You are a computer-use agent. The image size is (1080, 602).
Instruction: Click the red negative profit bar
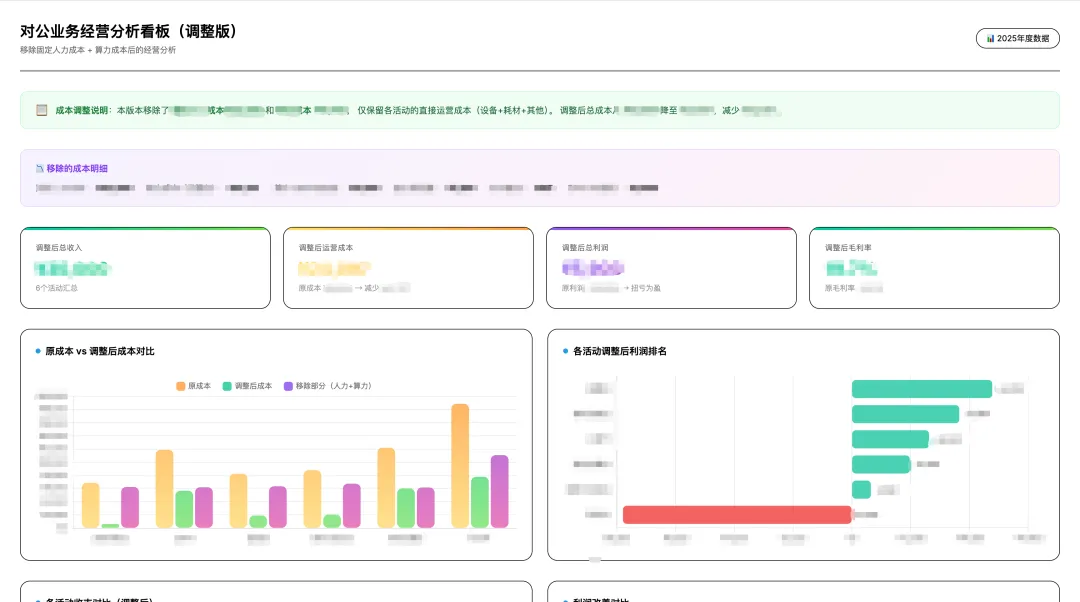click(737, 515)
